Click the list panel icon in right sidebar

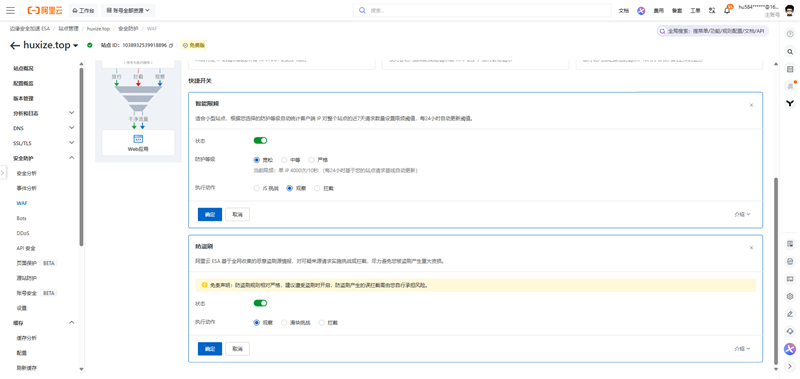click(790, 69)
